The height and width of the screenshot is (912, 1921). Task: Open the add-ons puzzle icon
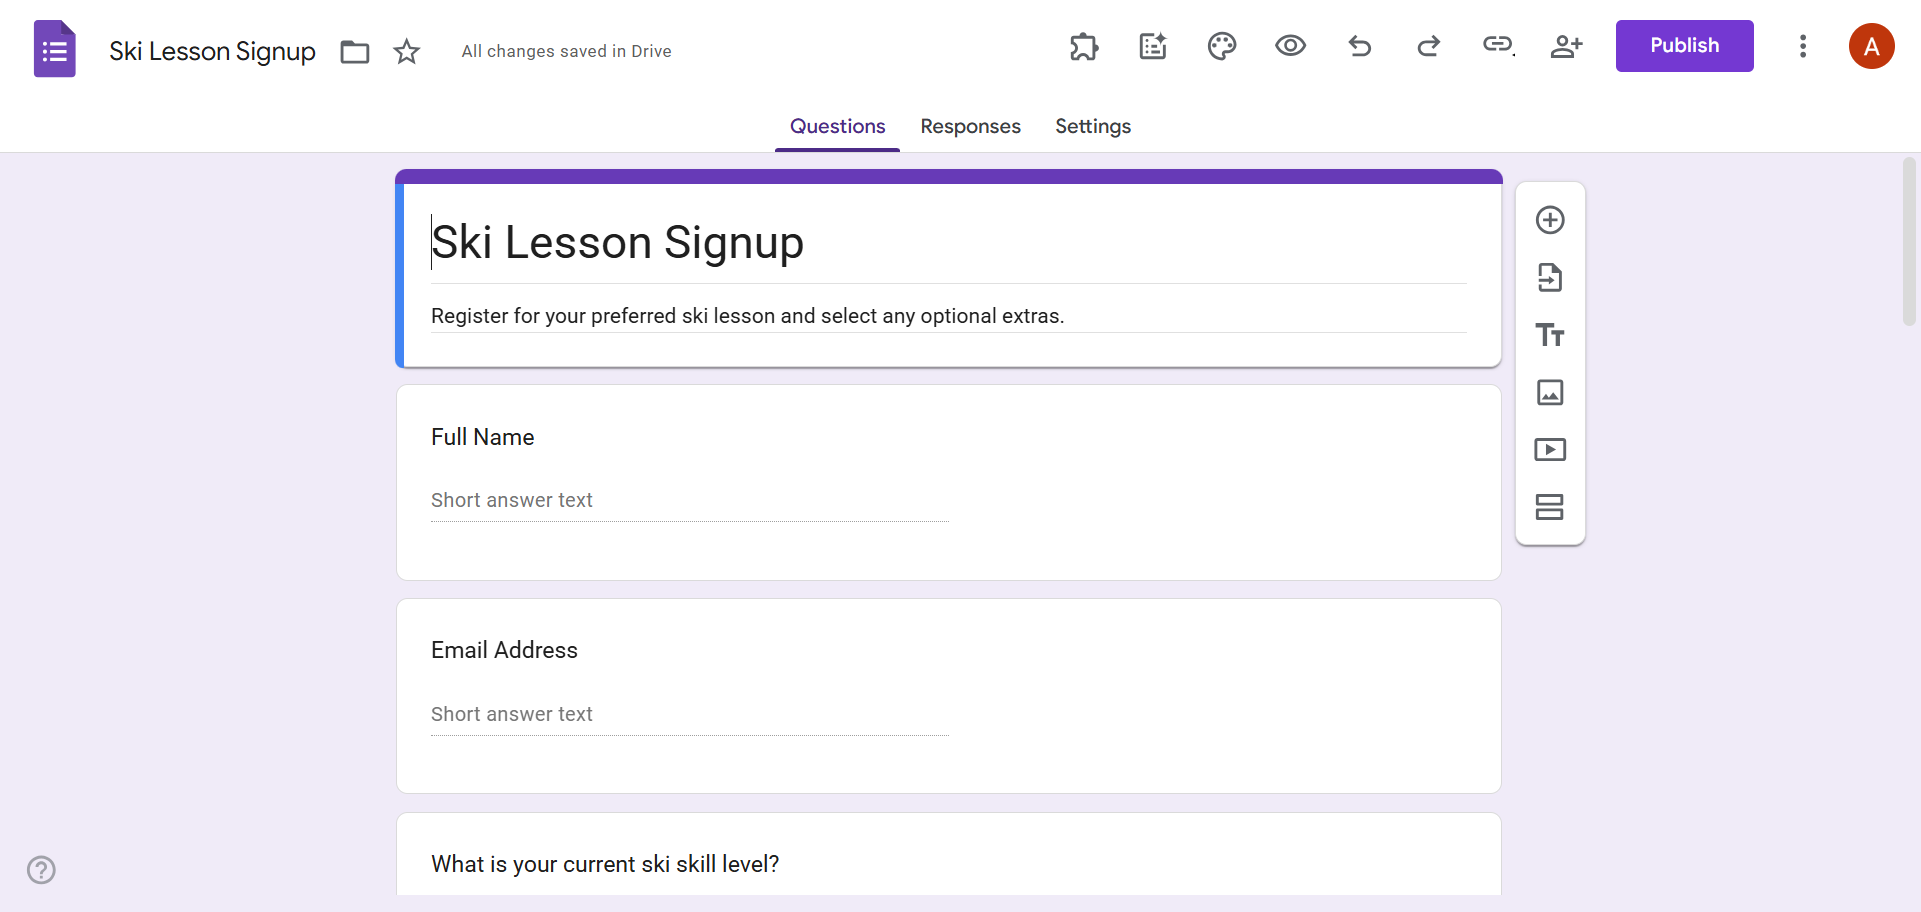1084,46
